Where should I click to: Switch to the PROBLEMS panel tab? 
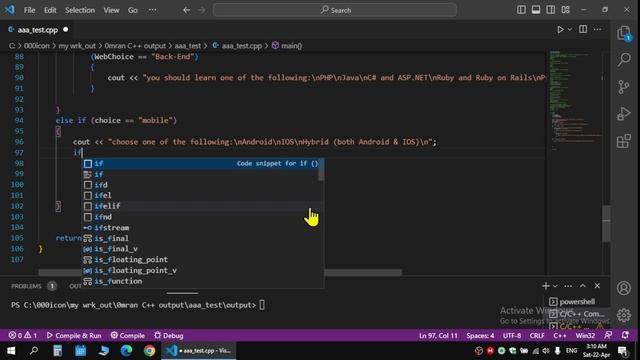pyautogui.click(x=26, y=286)
